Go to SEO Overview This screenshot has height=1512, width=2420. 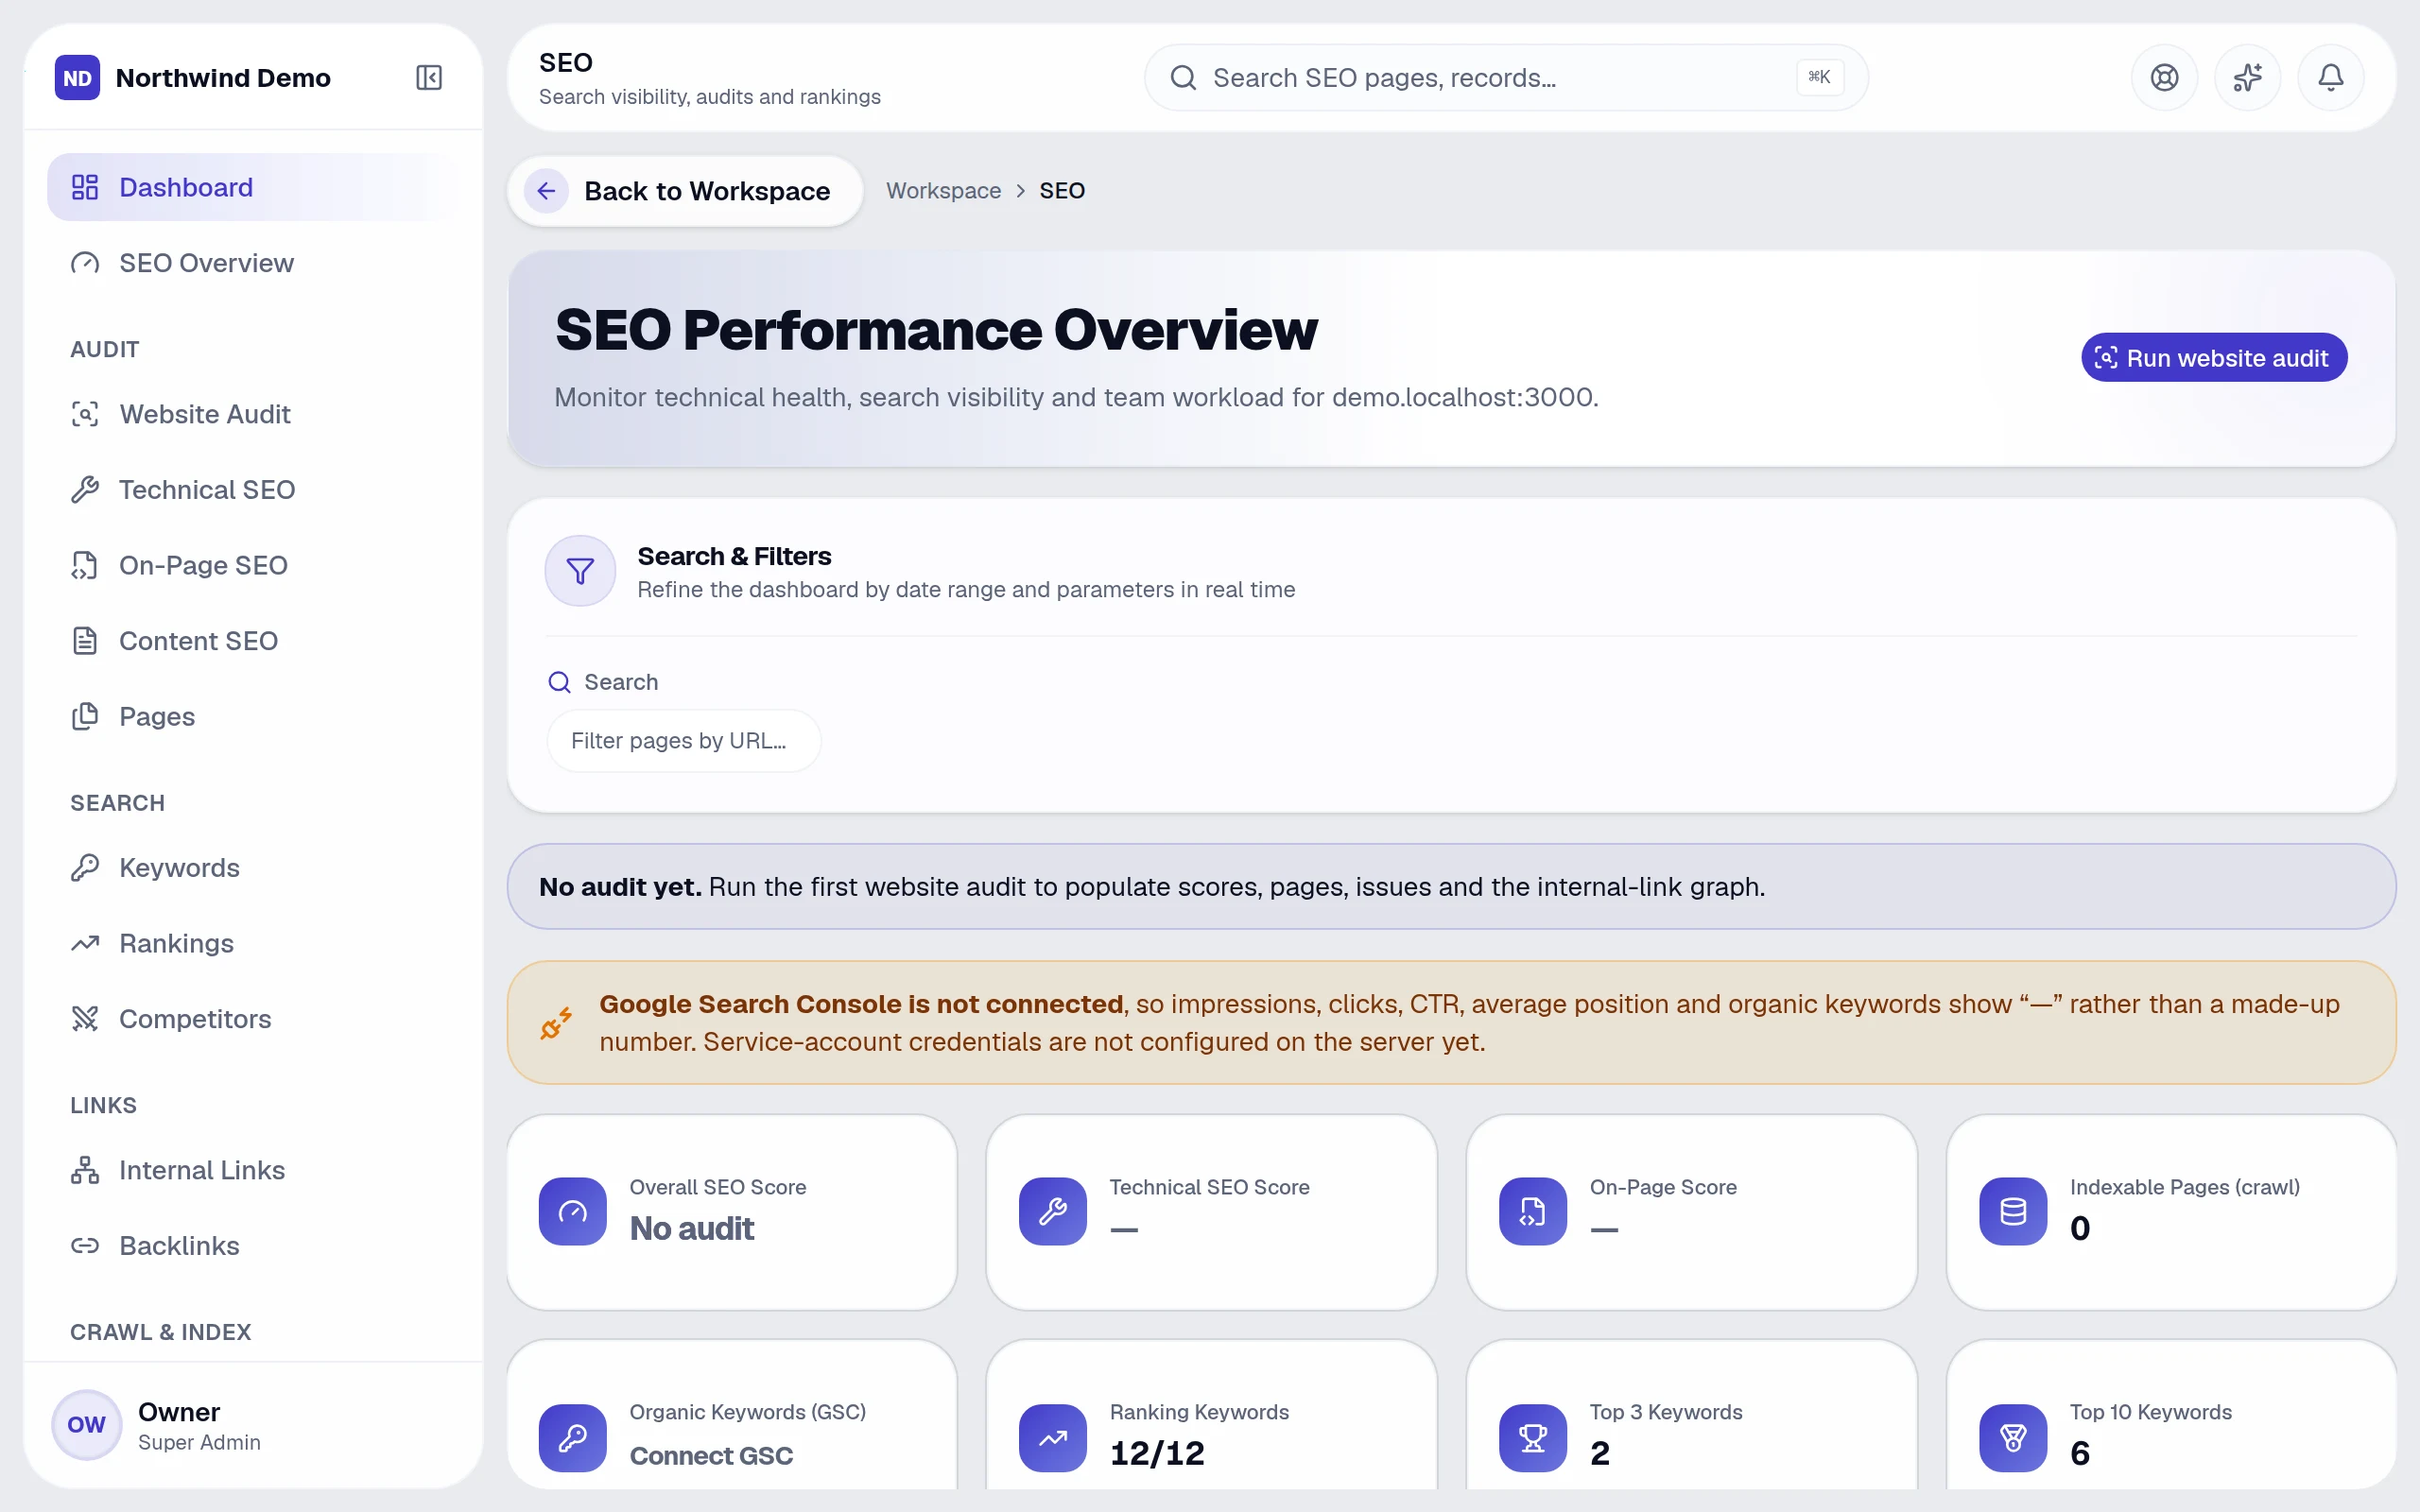pos(254,263)
